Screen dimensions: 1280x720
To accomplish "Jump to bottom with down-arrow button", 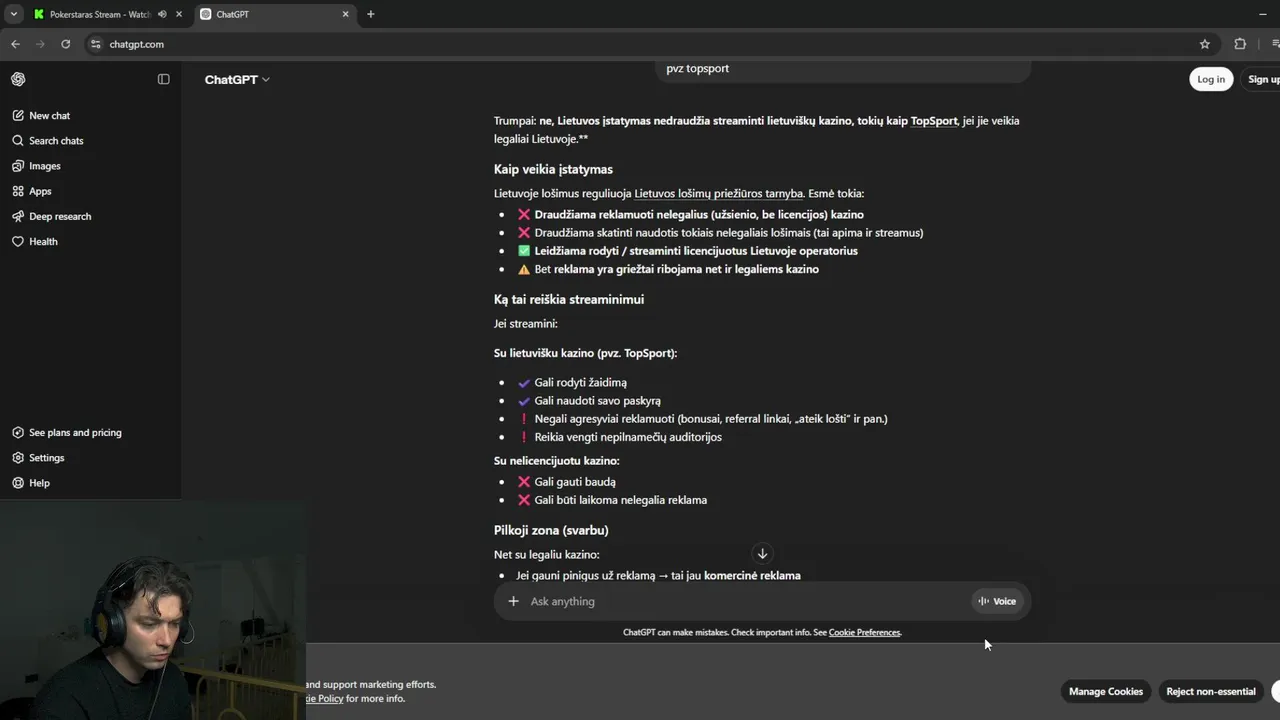I will click(762, 553).
